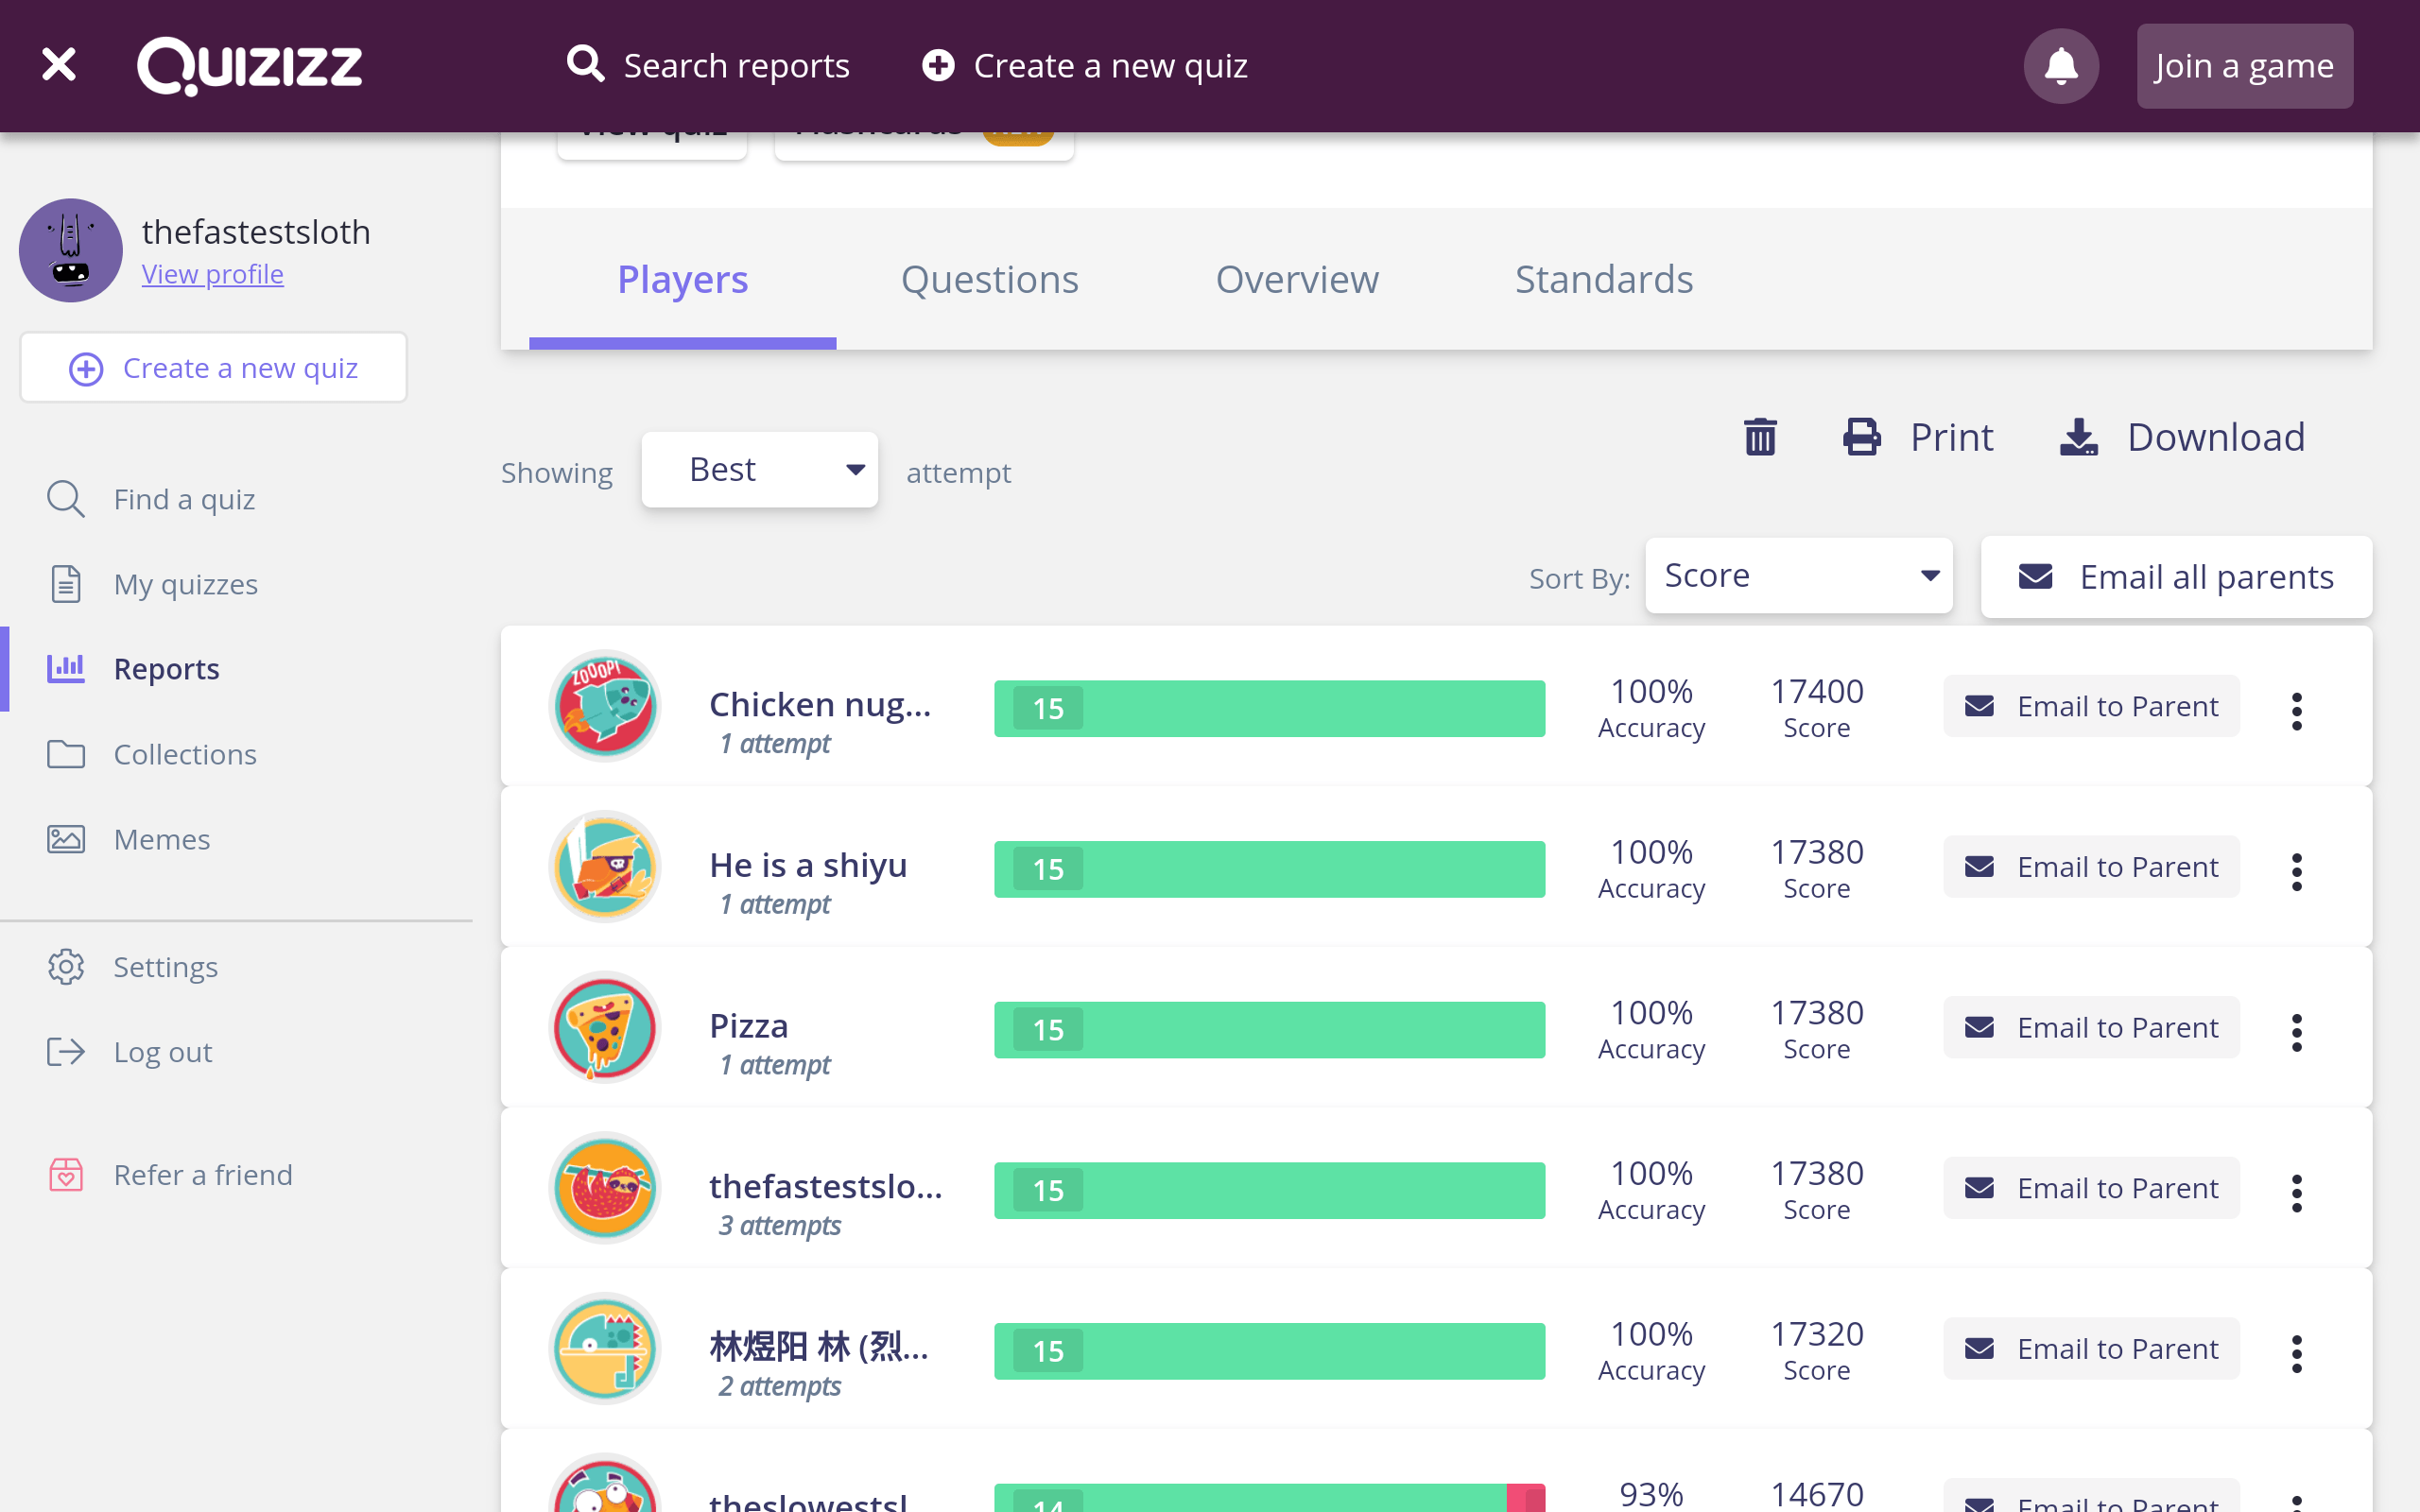Image resolution: width=2420 pixels, height=1512 pixels.
Task: Click the thefastestsloth View profile link
Action: click(x=213, y=273)
